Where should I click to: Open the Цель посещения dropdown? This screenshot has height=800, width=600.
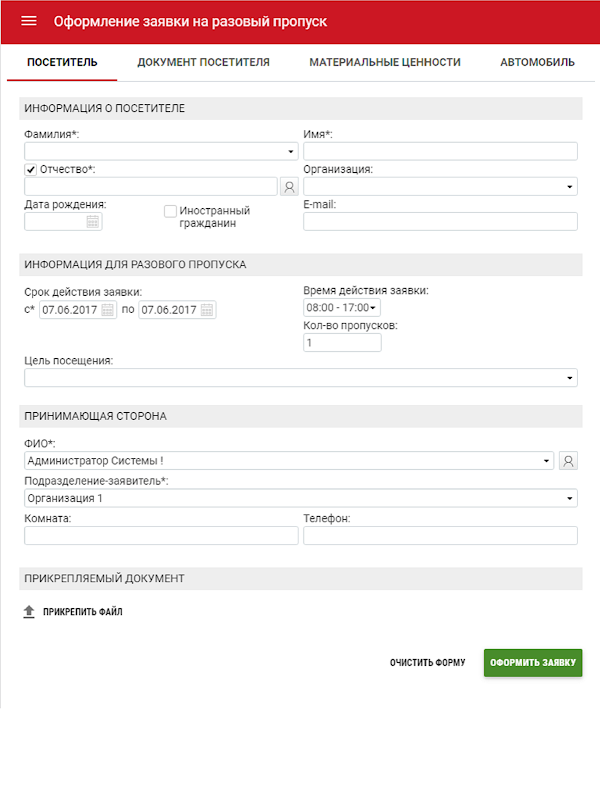pyautogui.click(x=570, y=378)
